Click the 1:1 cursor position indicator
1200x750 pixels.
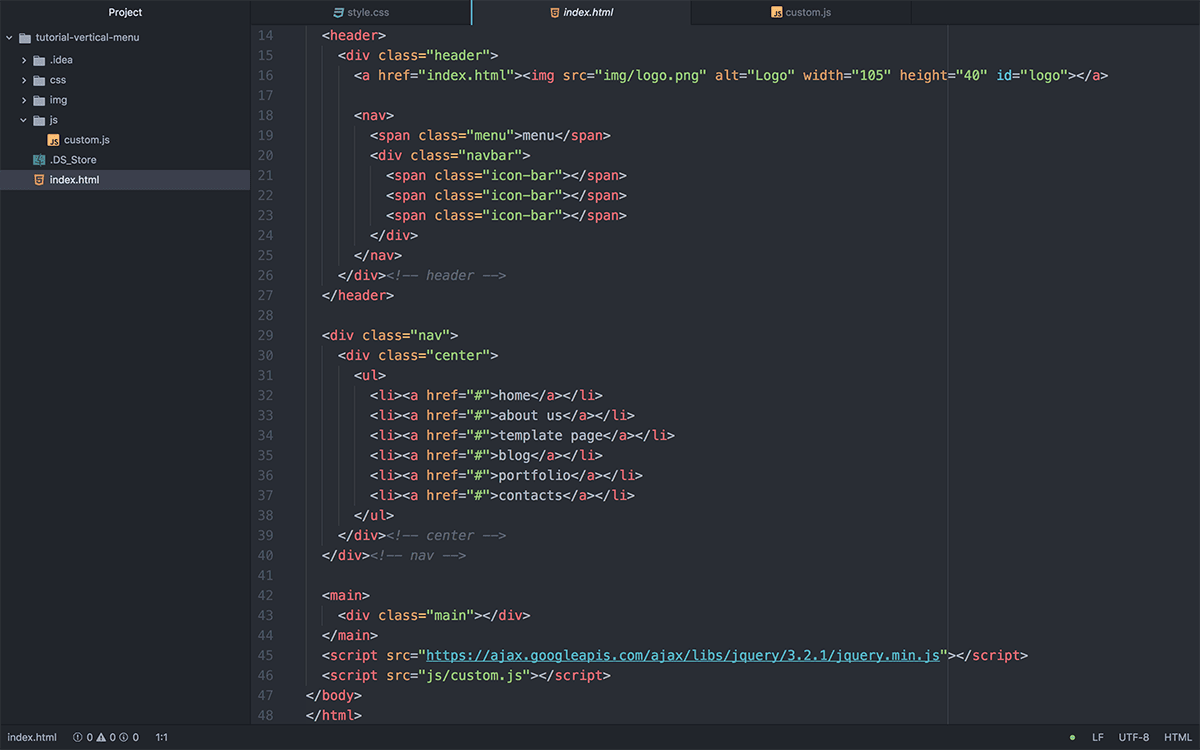tap(162, 737)
